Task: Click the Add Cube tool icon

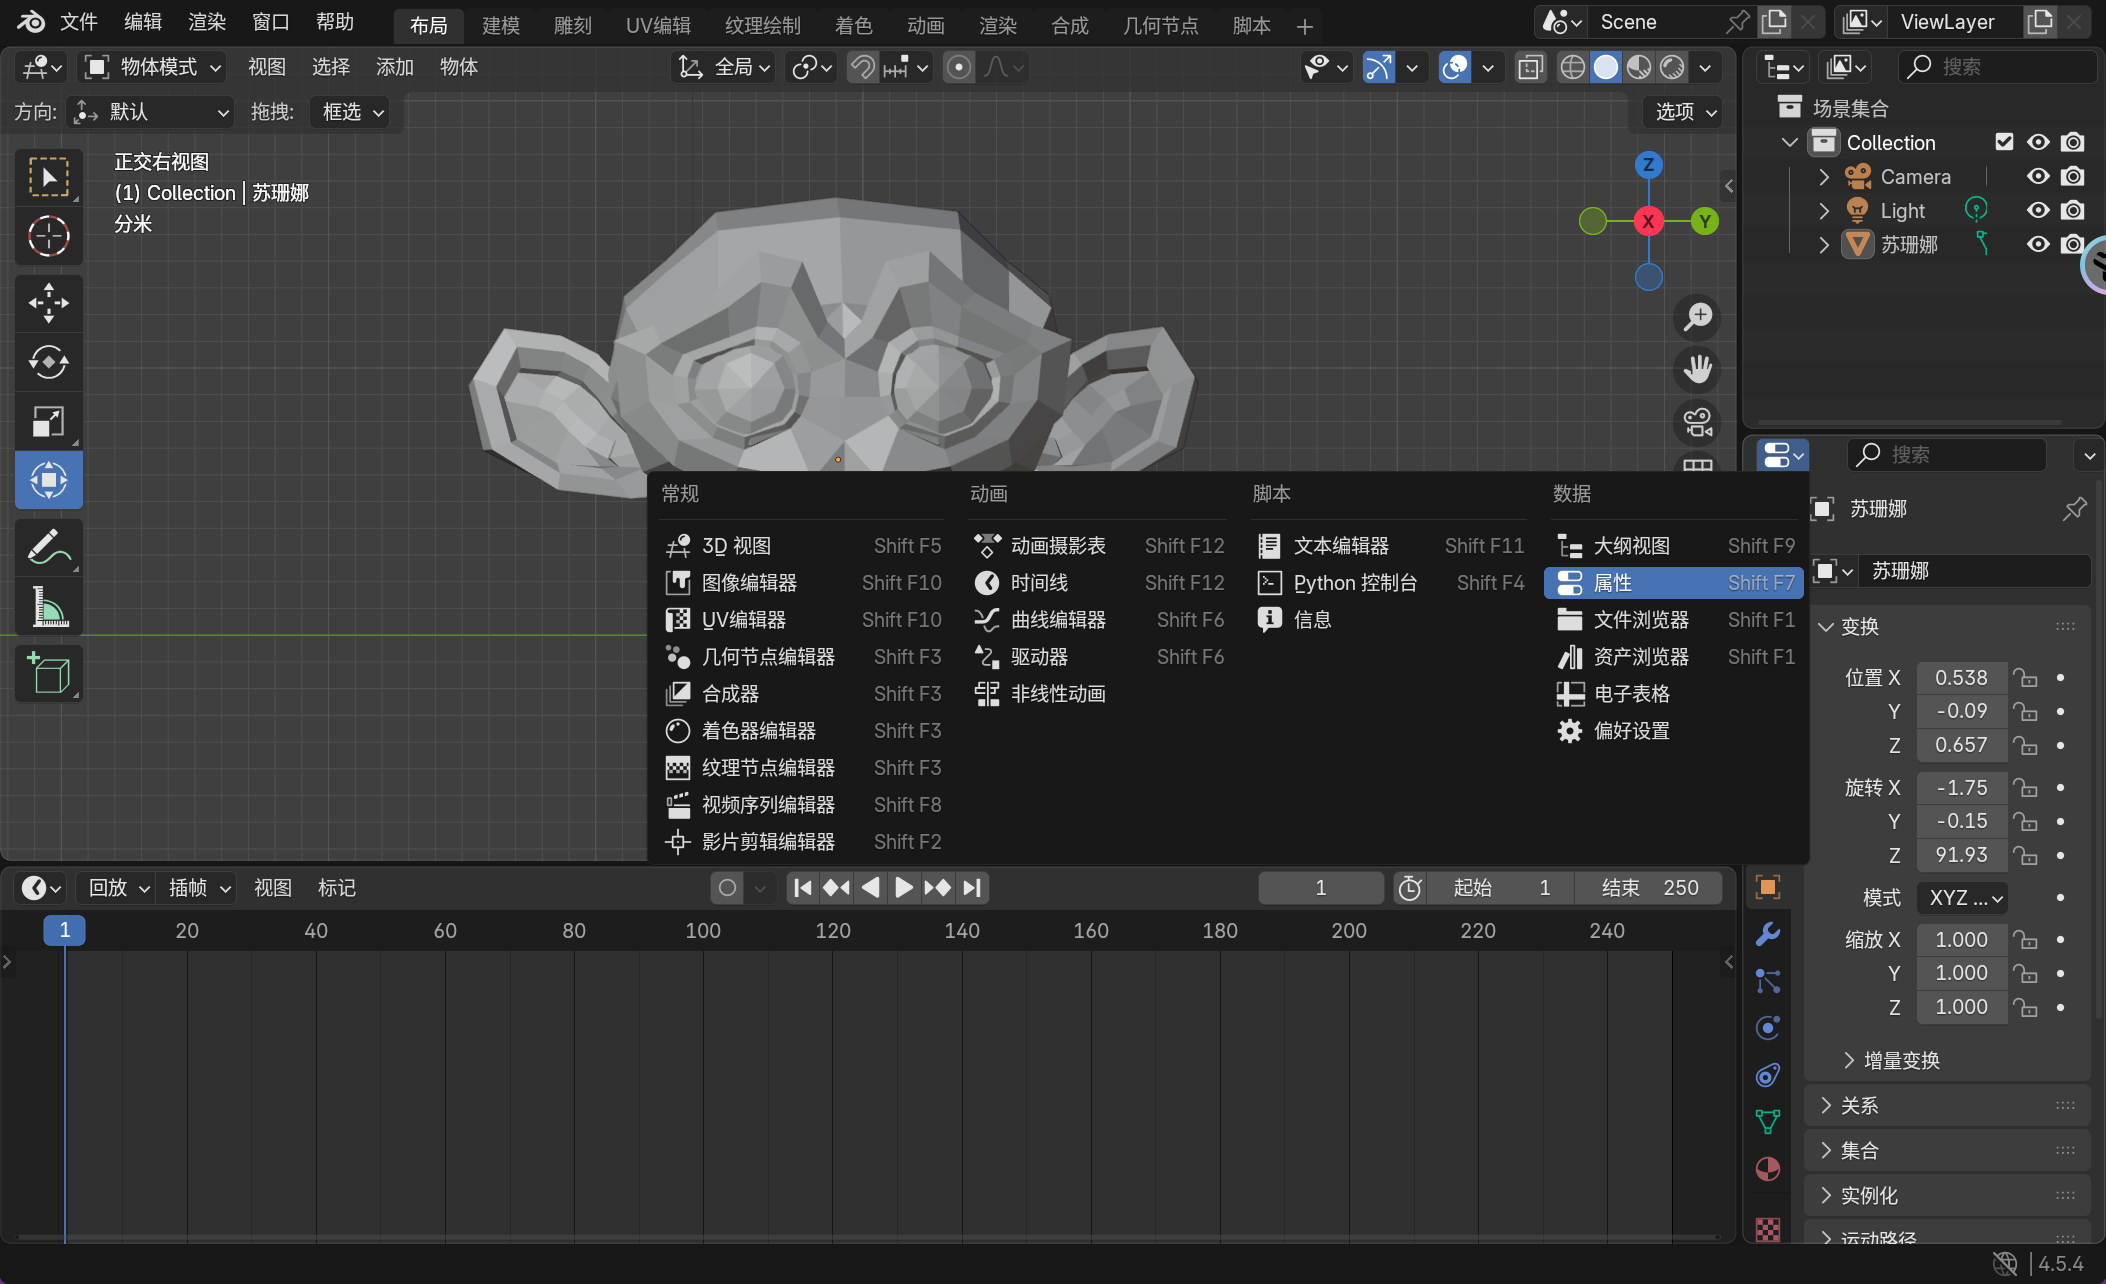Action: click(48, 673)
